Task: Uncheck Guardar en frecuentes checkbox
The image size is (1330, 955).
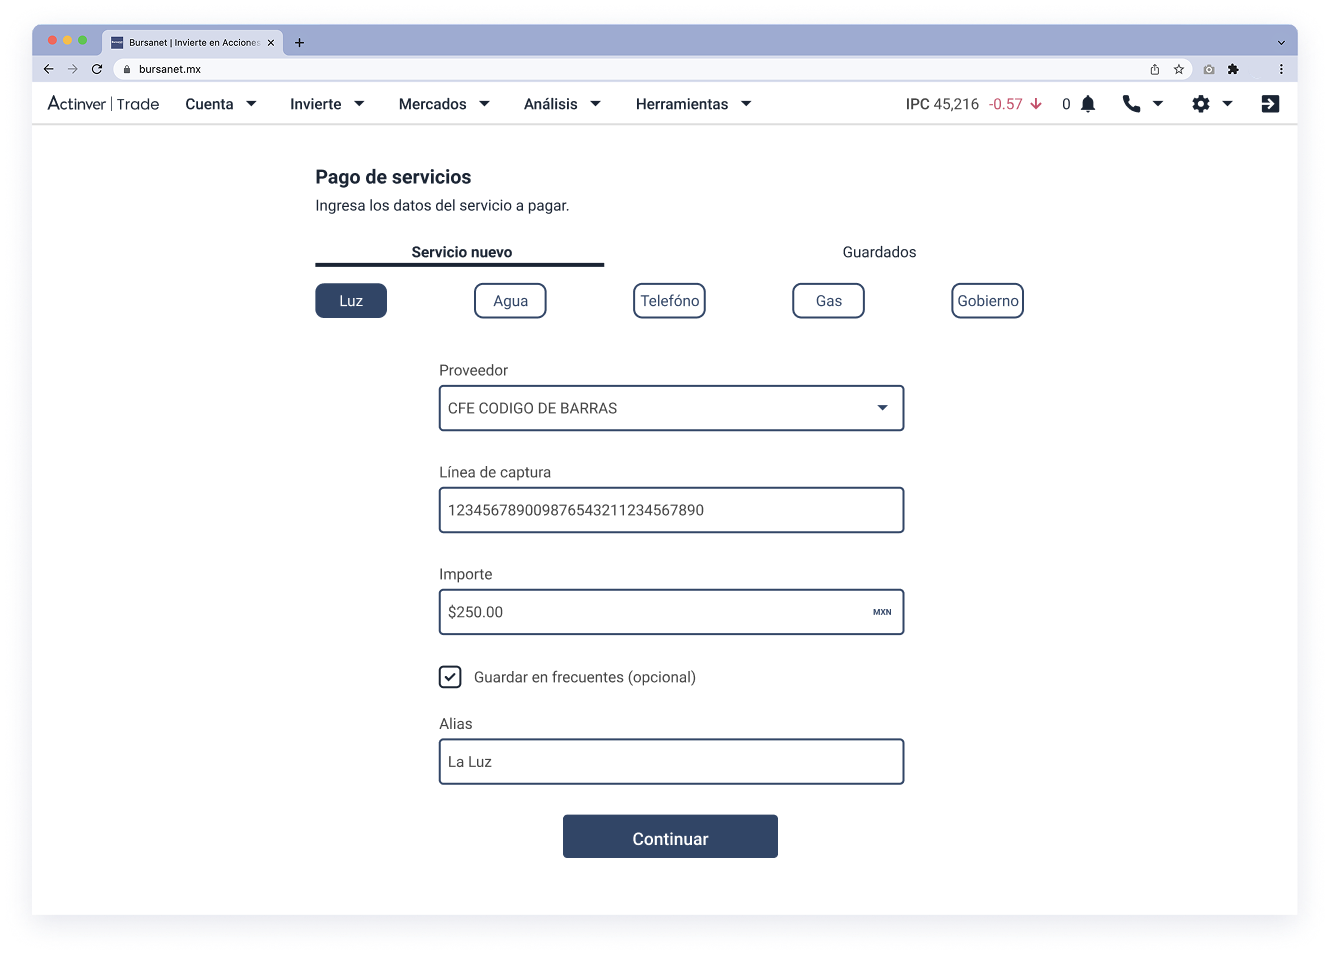Action: [450, 677]
